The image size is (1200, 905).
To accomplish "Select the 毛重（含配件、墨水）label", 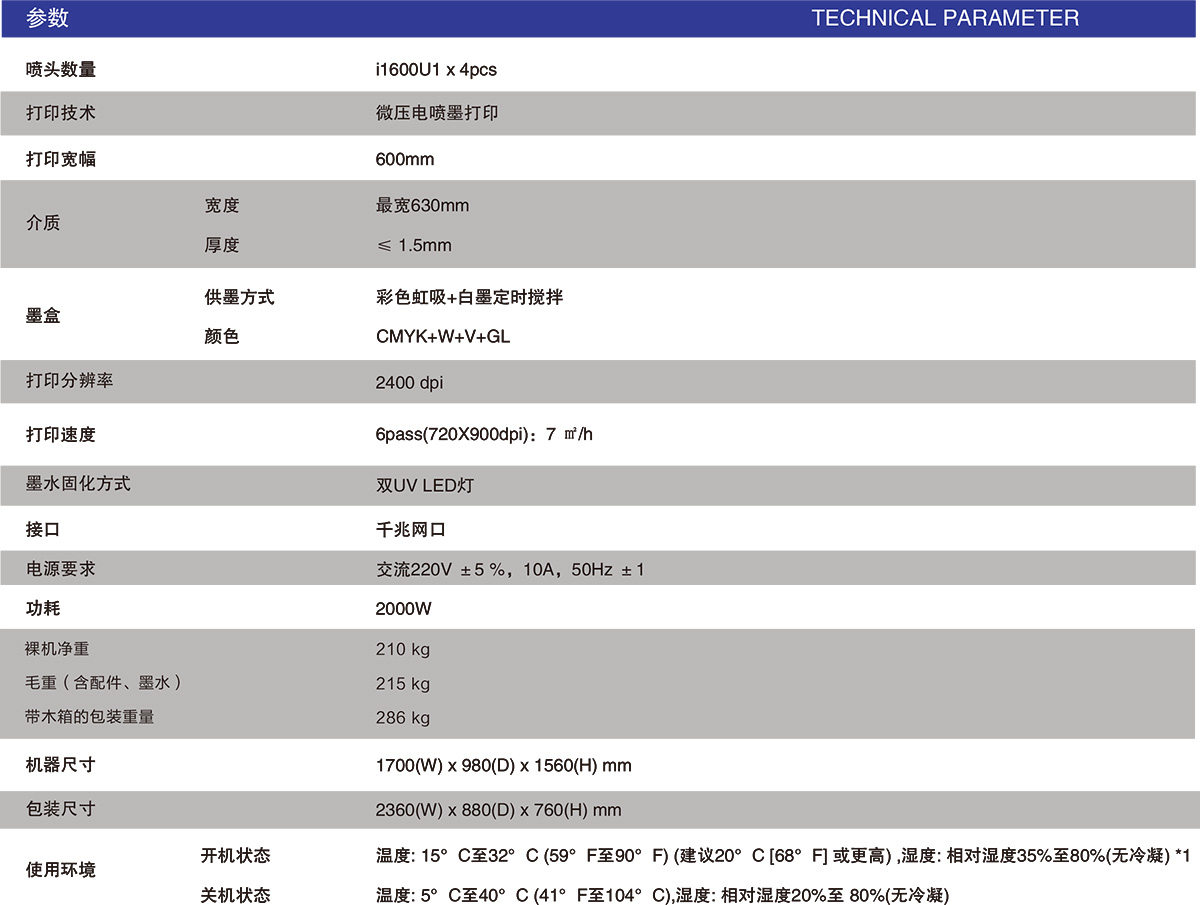I will pos(104,683).
